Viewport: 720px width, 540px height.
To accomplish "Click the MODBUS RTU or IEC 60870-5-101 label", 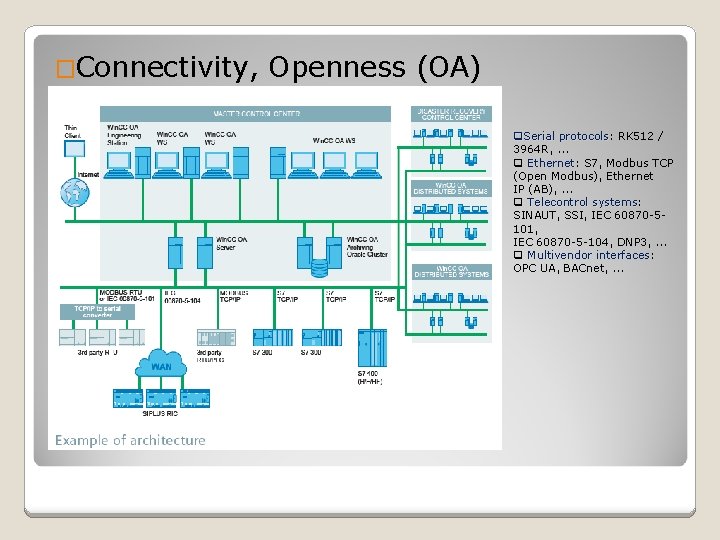I will [126, 295].
